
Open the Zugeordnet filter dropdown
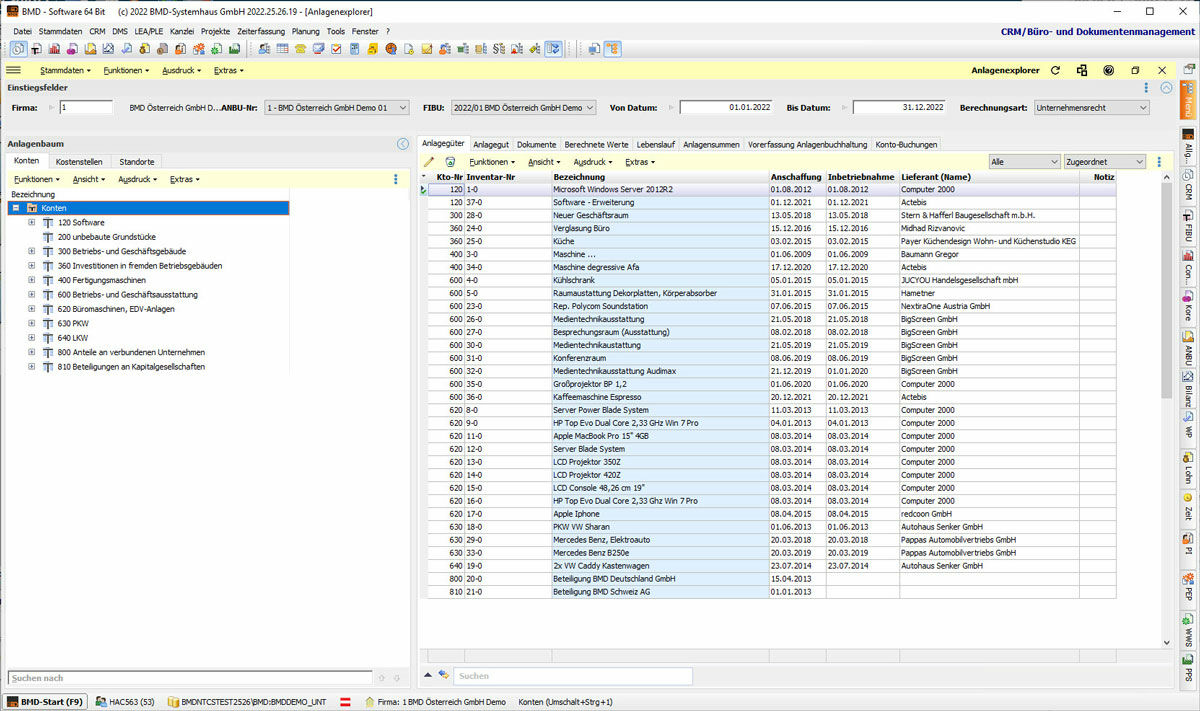1105,162
